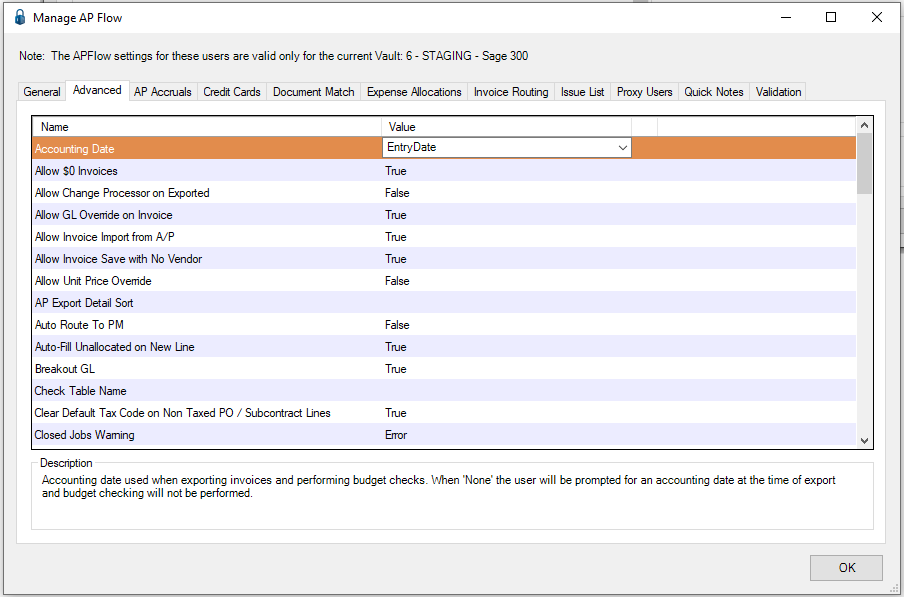Open the Quick Notes tab
This screenshot has width=904, height=597.
point(714,92)
